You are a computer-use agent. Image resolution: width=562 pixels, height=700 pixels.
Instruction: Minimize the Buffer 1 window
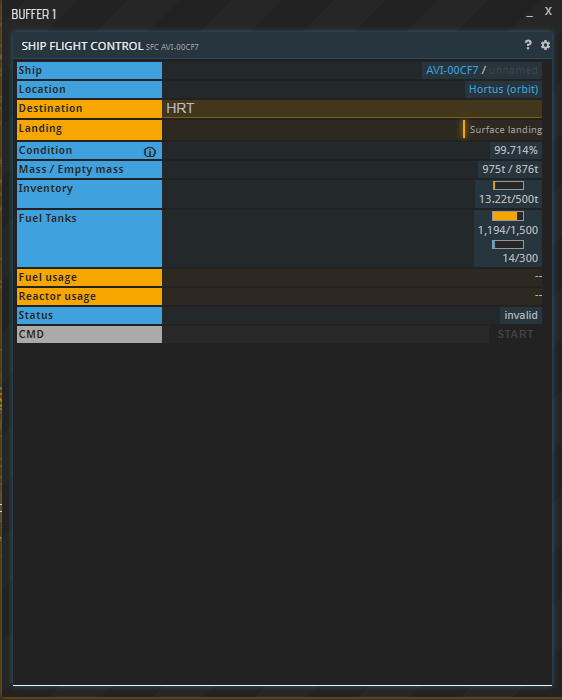point(529,14)
